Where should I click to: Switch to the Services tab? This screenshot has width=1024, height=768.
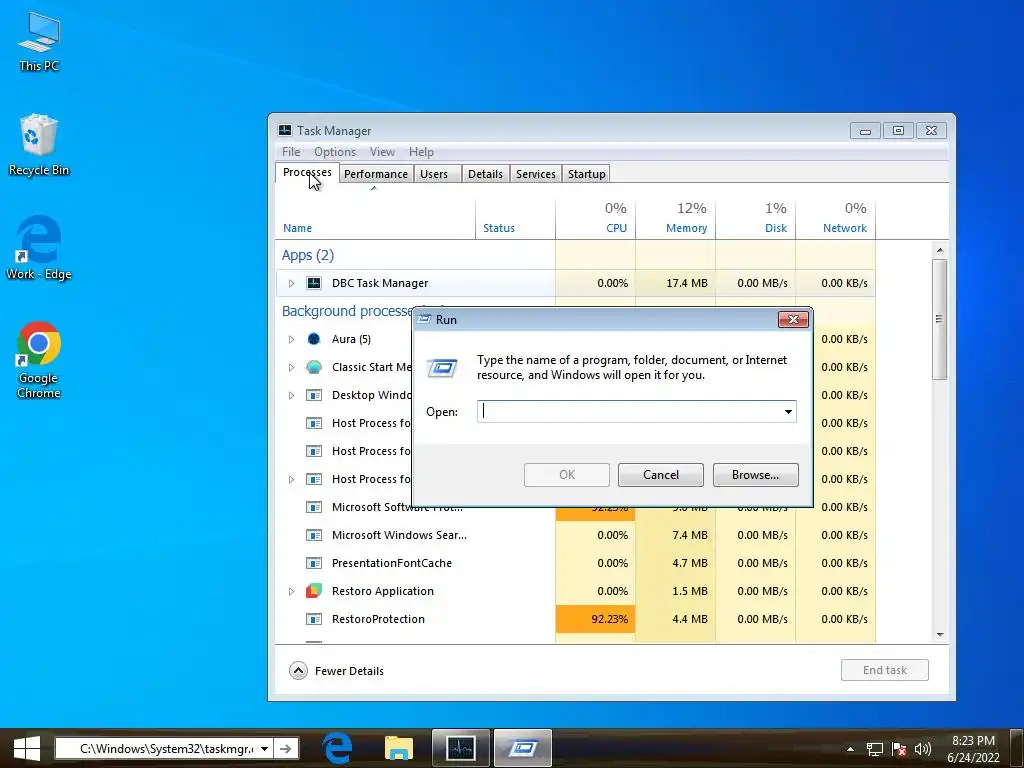536,174
